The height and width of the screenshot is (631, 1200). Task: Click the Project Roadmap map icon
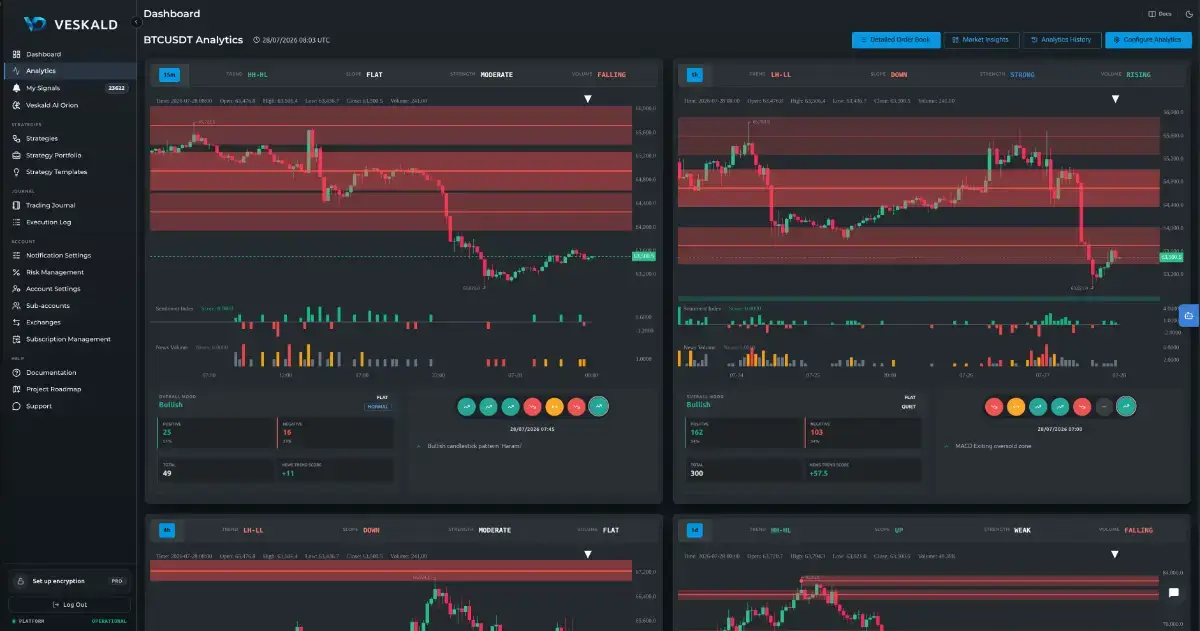(x=16, y=389)
